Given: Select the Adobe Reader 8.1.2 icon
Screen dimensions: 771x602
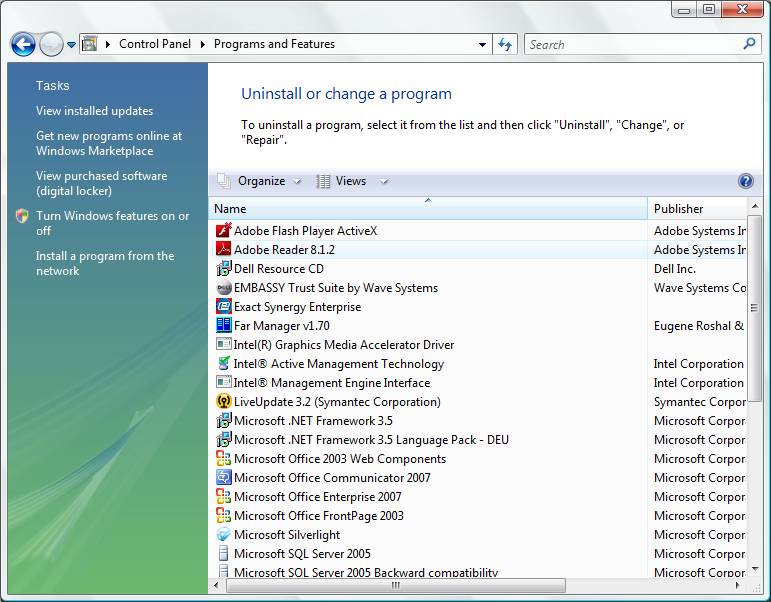Looking at the screenshot, I should 224,250.
